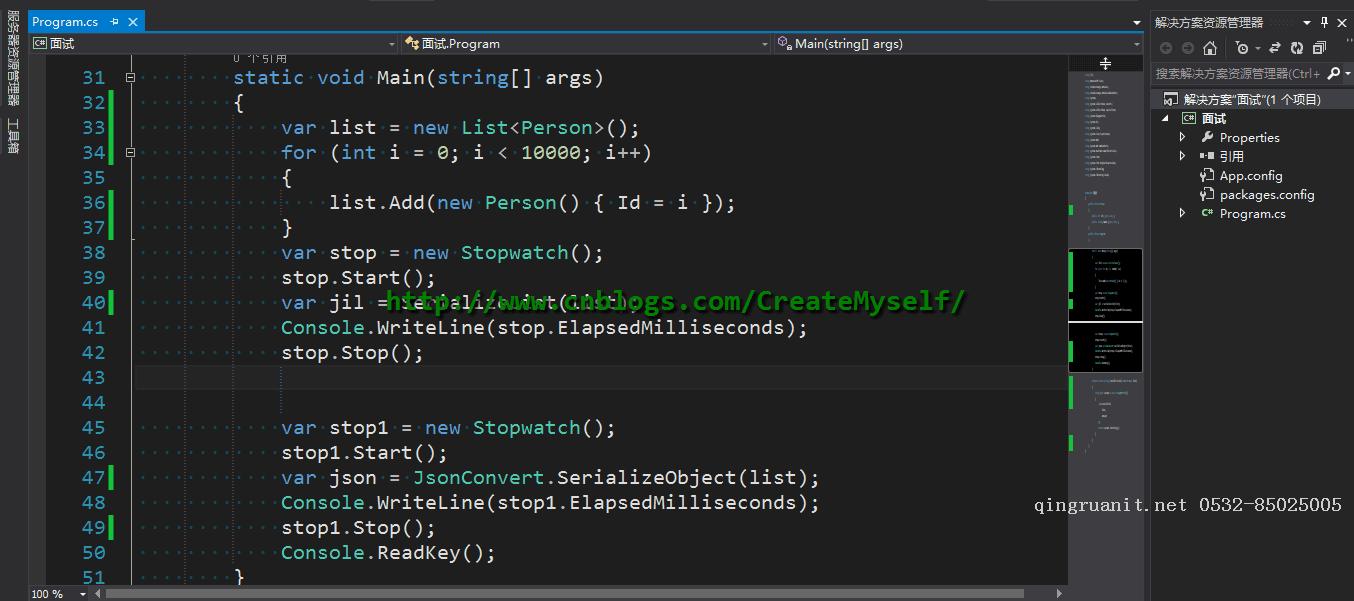Click the Refresh icon in Solution Explorer
Image resolution: width=1354 pixels, height=601 pixels.
coord(1297,48)
